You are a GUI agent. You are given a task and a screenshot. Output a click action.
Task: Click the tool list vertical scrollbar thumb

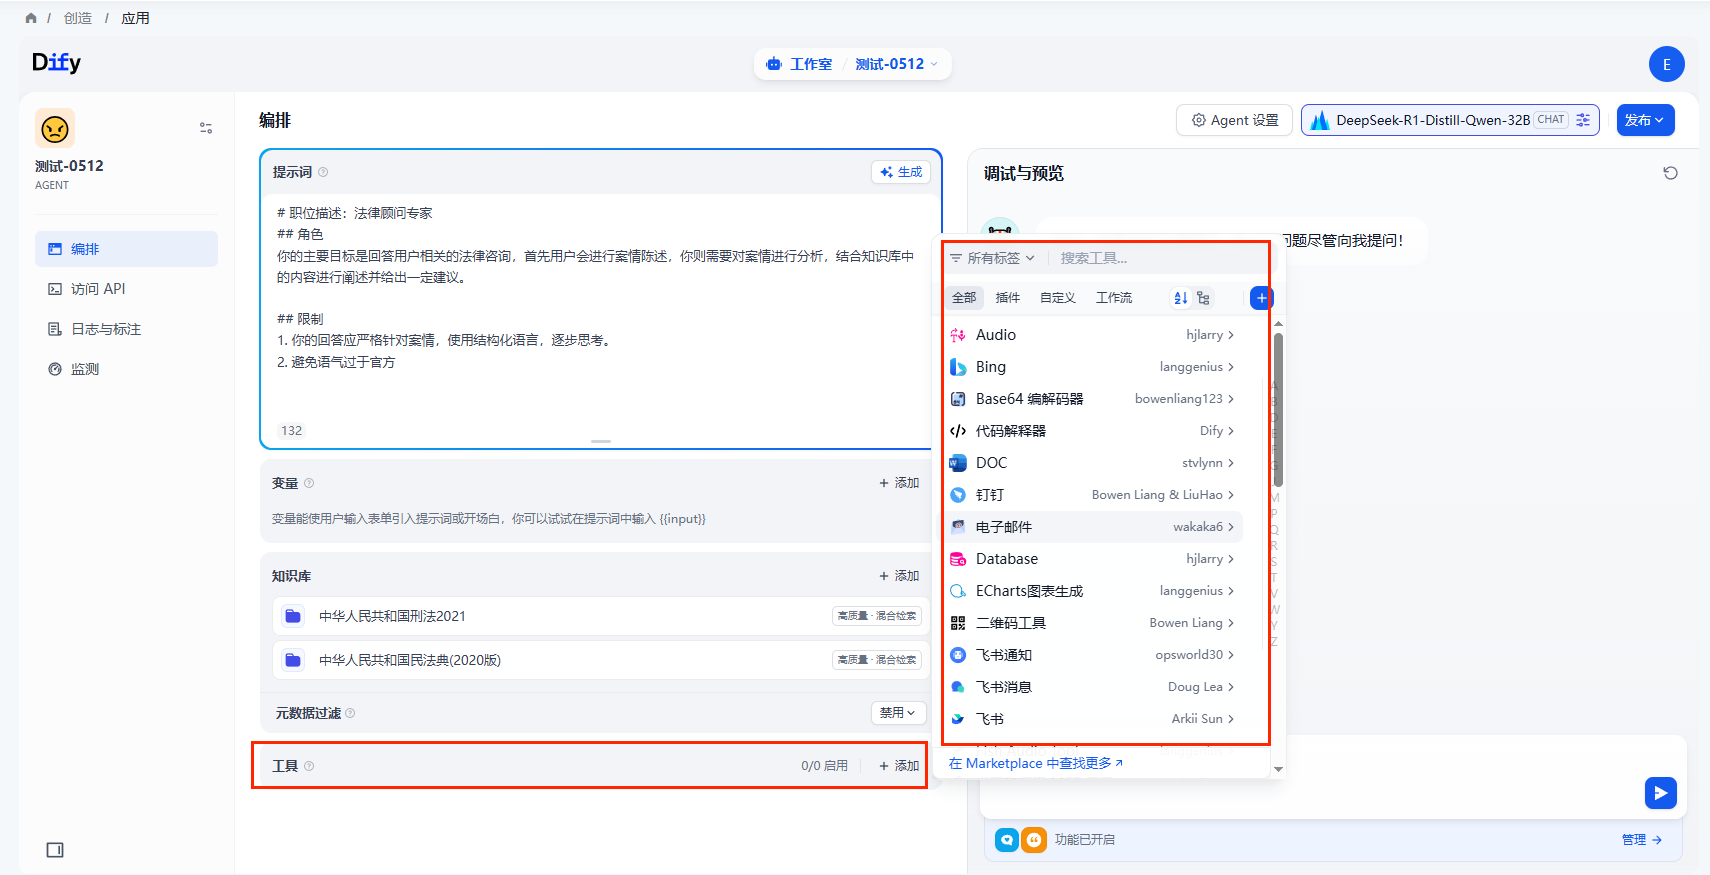1278,410
